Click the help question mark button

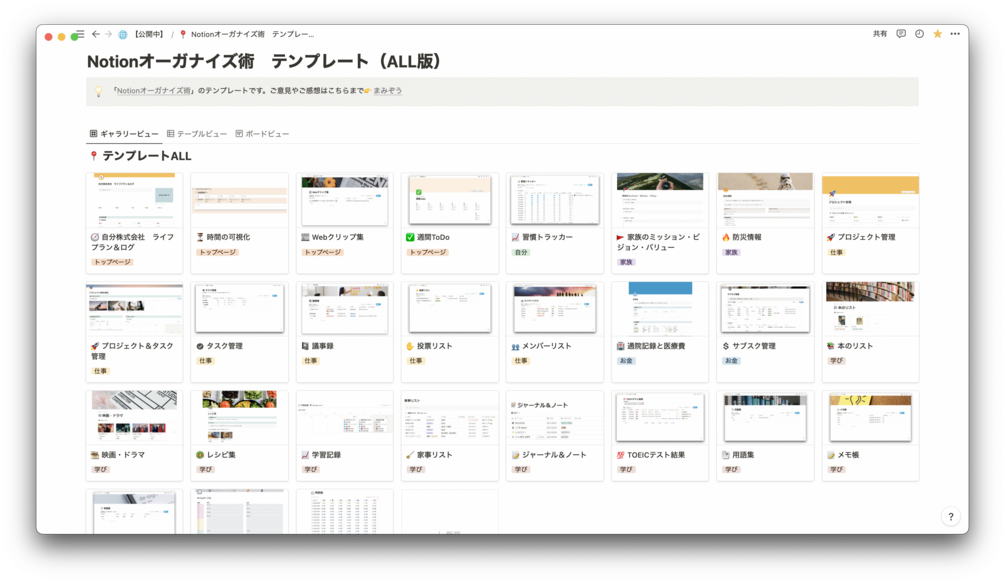coord(951,516)
